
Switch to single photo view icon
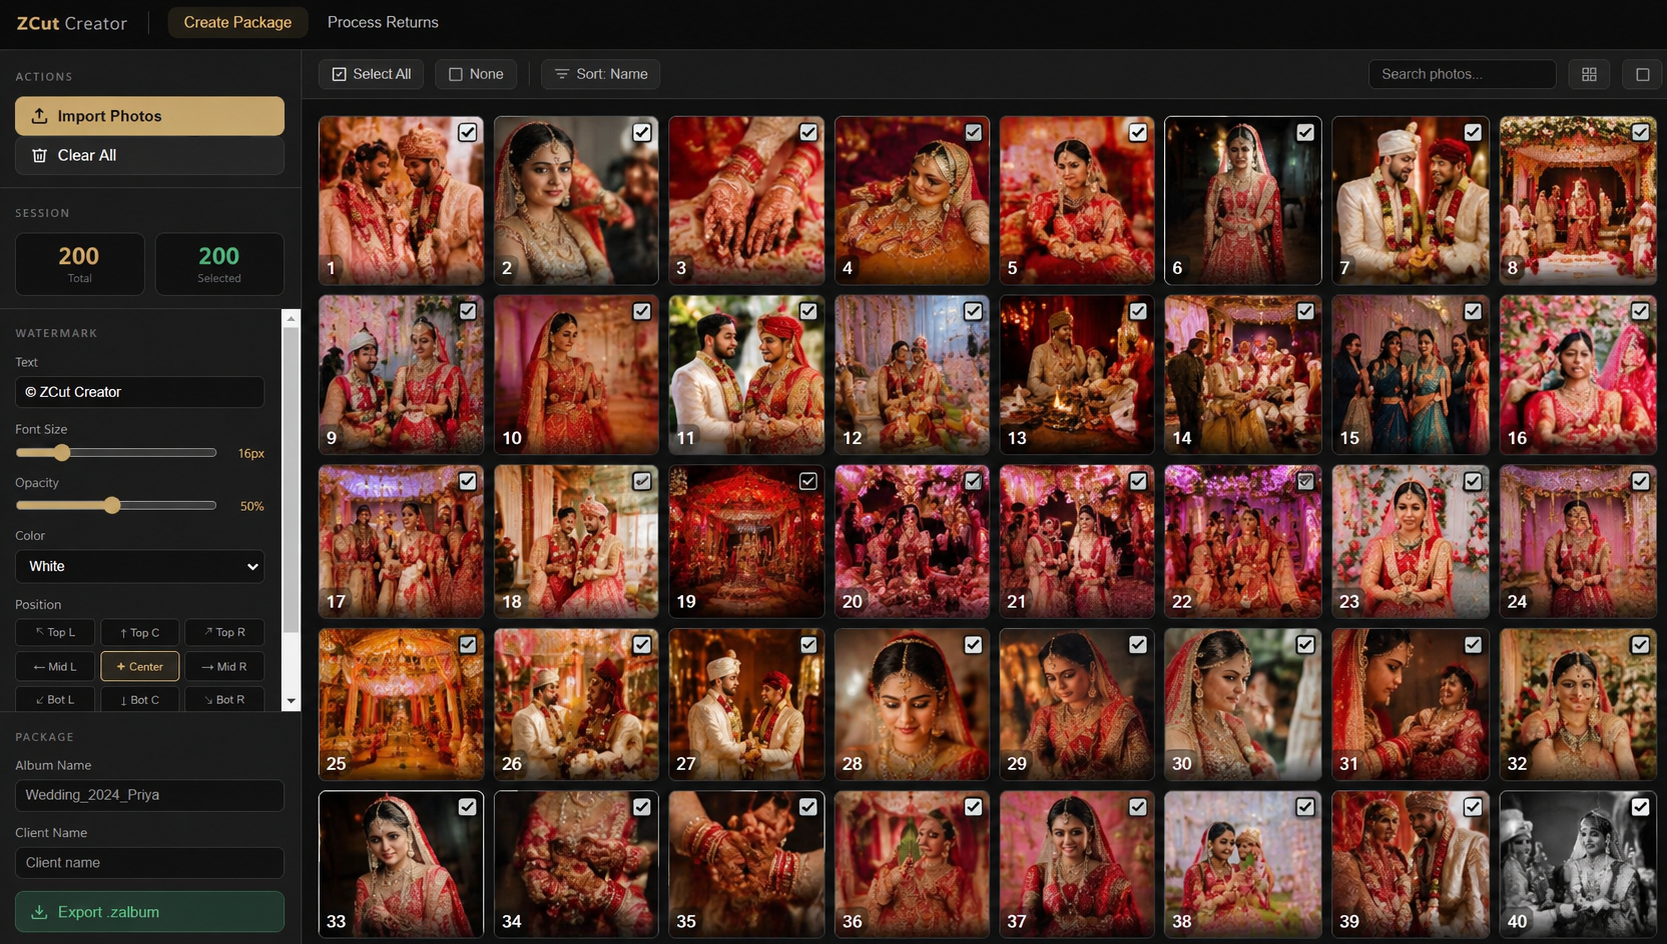pos(1642,74)
